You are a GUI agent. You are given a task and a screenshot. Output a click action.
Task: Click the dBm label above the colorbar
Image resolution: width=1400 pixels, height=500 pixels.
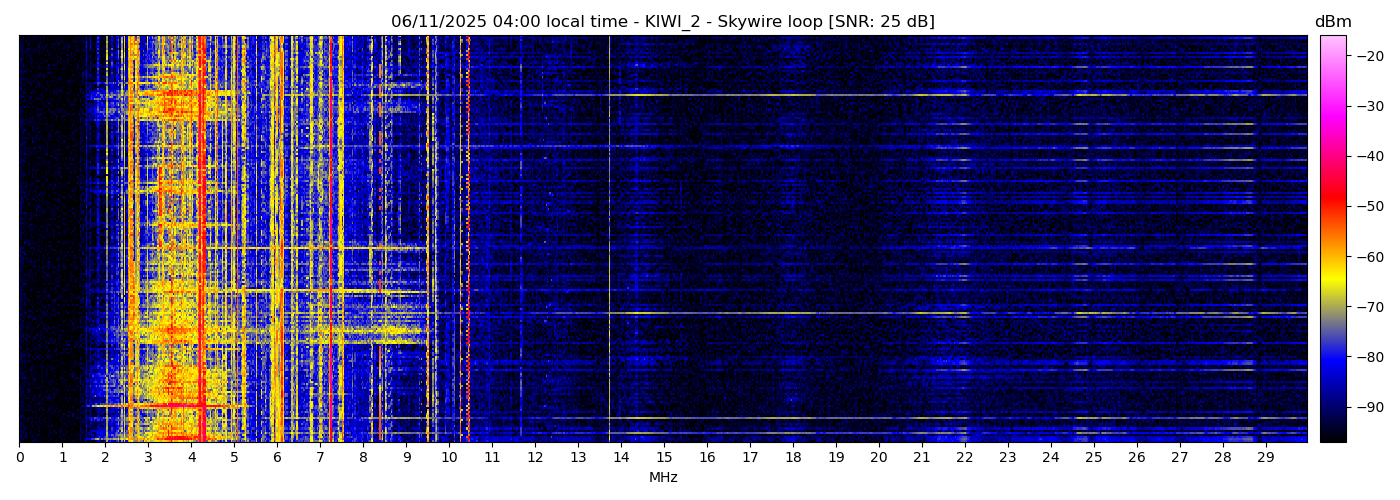(1332, 22)
